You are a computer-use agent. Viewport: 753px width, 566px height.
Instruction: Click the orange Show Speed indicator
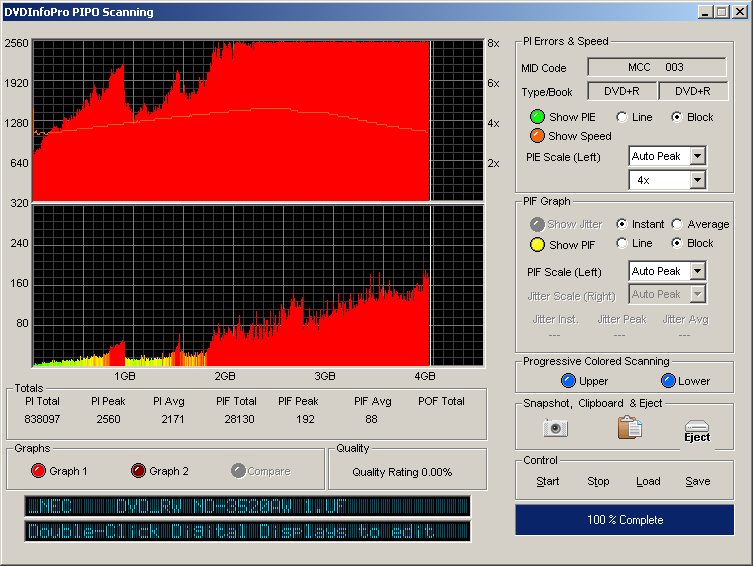pos(537,136)
